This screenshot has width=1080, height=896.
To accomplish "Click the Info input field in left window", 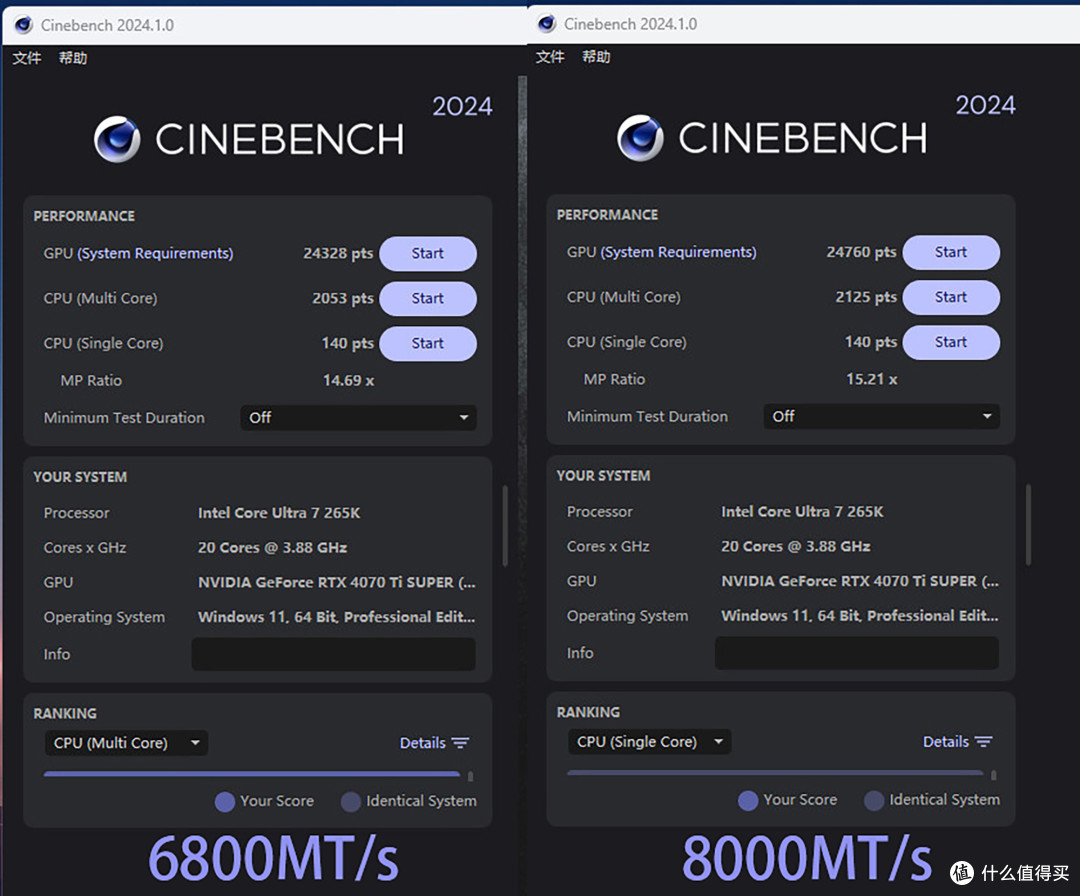I will coord(333,654).
